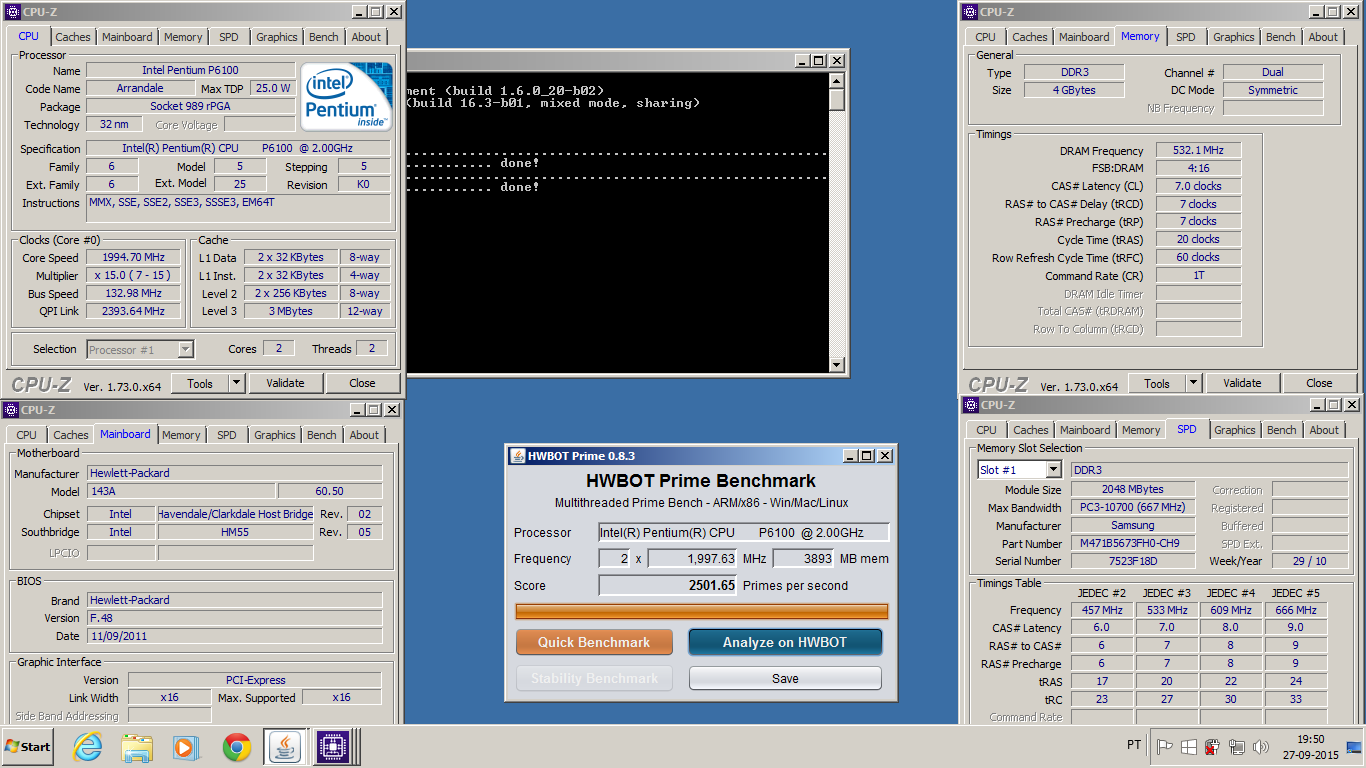Click the network tray icon
The height and width of the screenshot is (768, 1366).
tap(1236, 746)
